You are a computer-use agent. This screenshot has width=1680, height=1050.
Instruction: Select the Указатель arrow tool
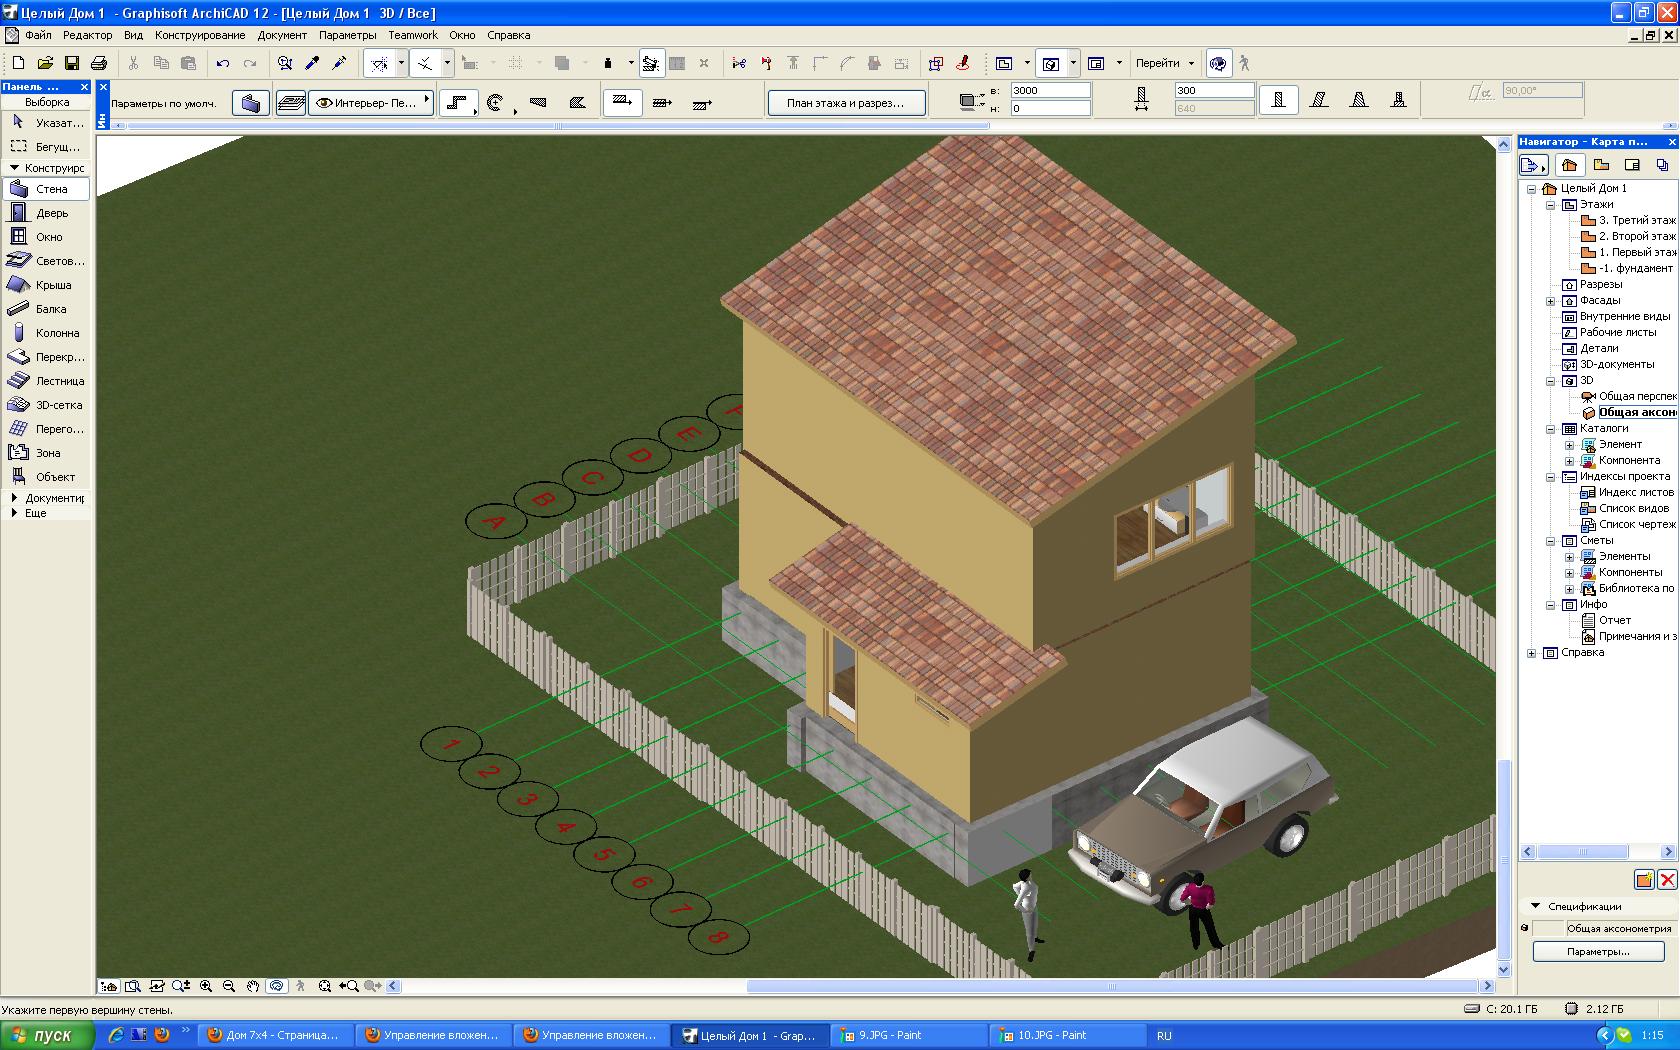point(46,123)
